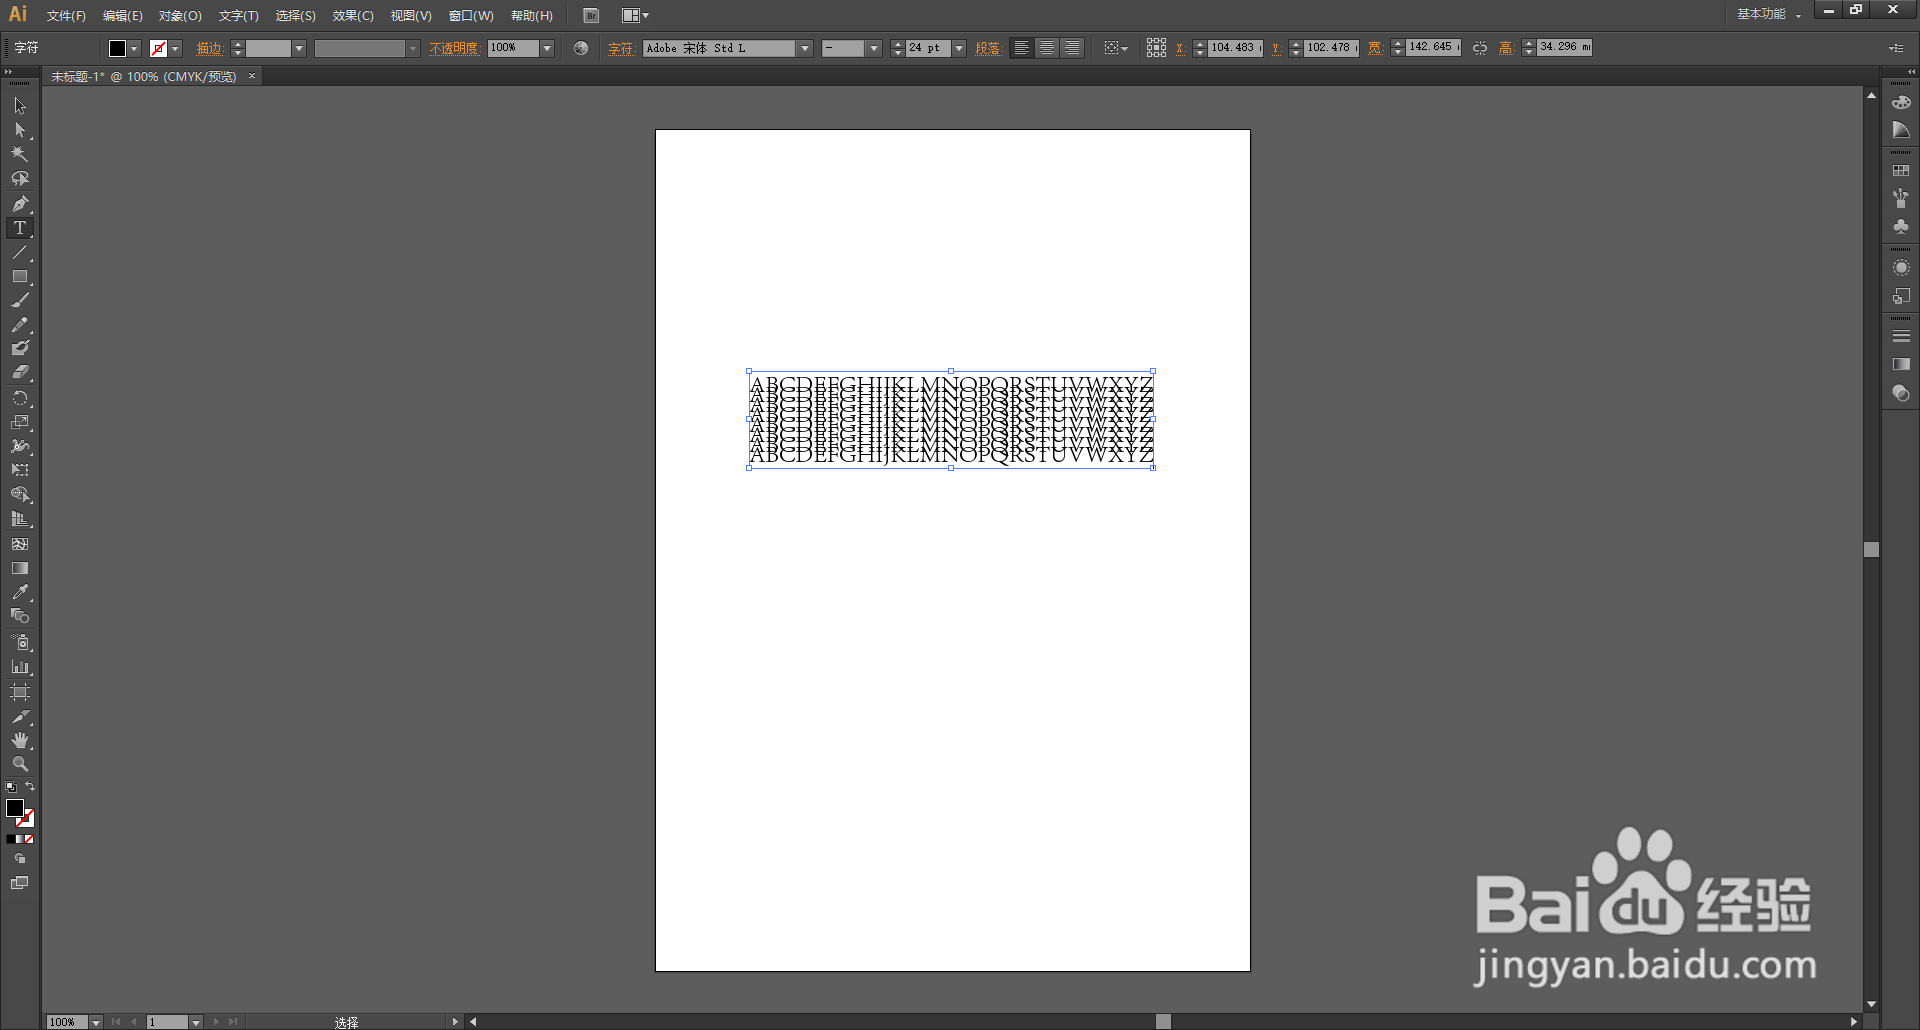The image size is (1920, 1030).
Task: Click the 字符 character panel link
Action: [x=620, y=48]
